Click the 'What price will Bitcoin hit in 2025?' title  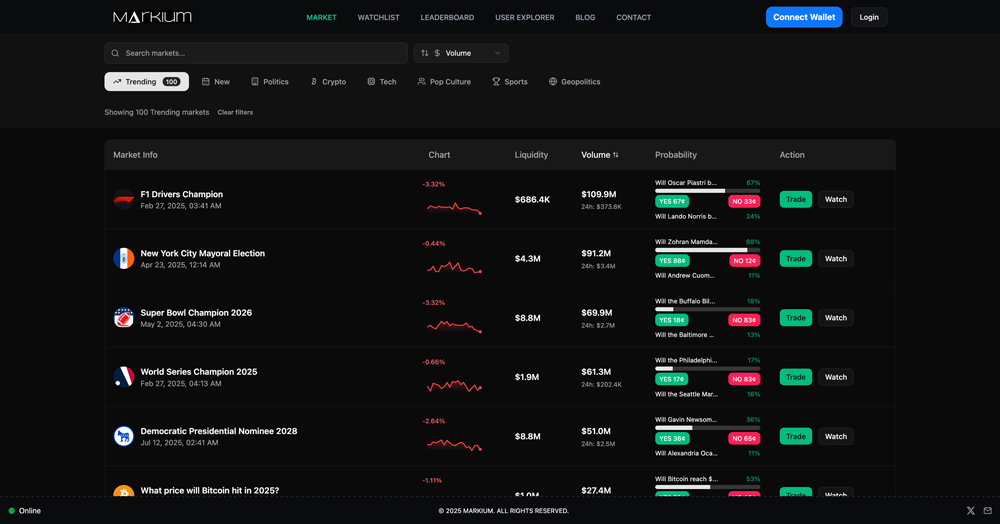tap(210, 490)
